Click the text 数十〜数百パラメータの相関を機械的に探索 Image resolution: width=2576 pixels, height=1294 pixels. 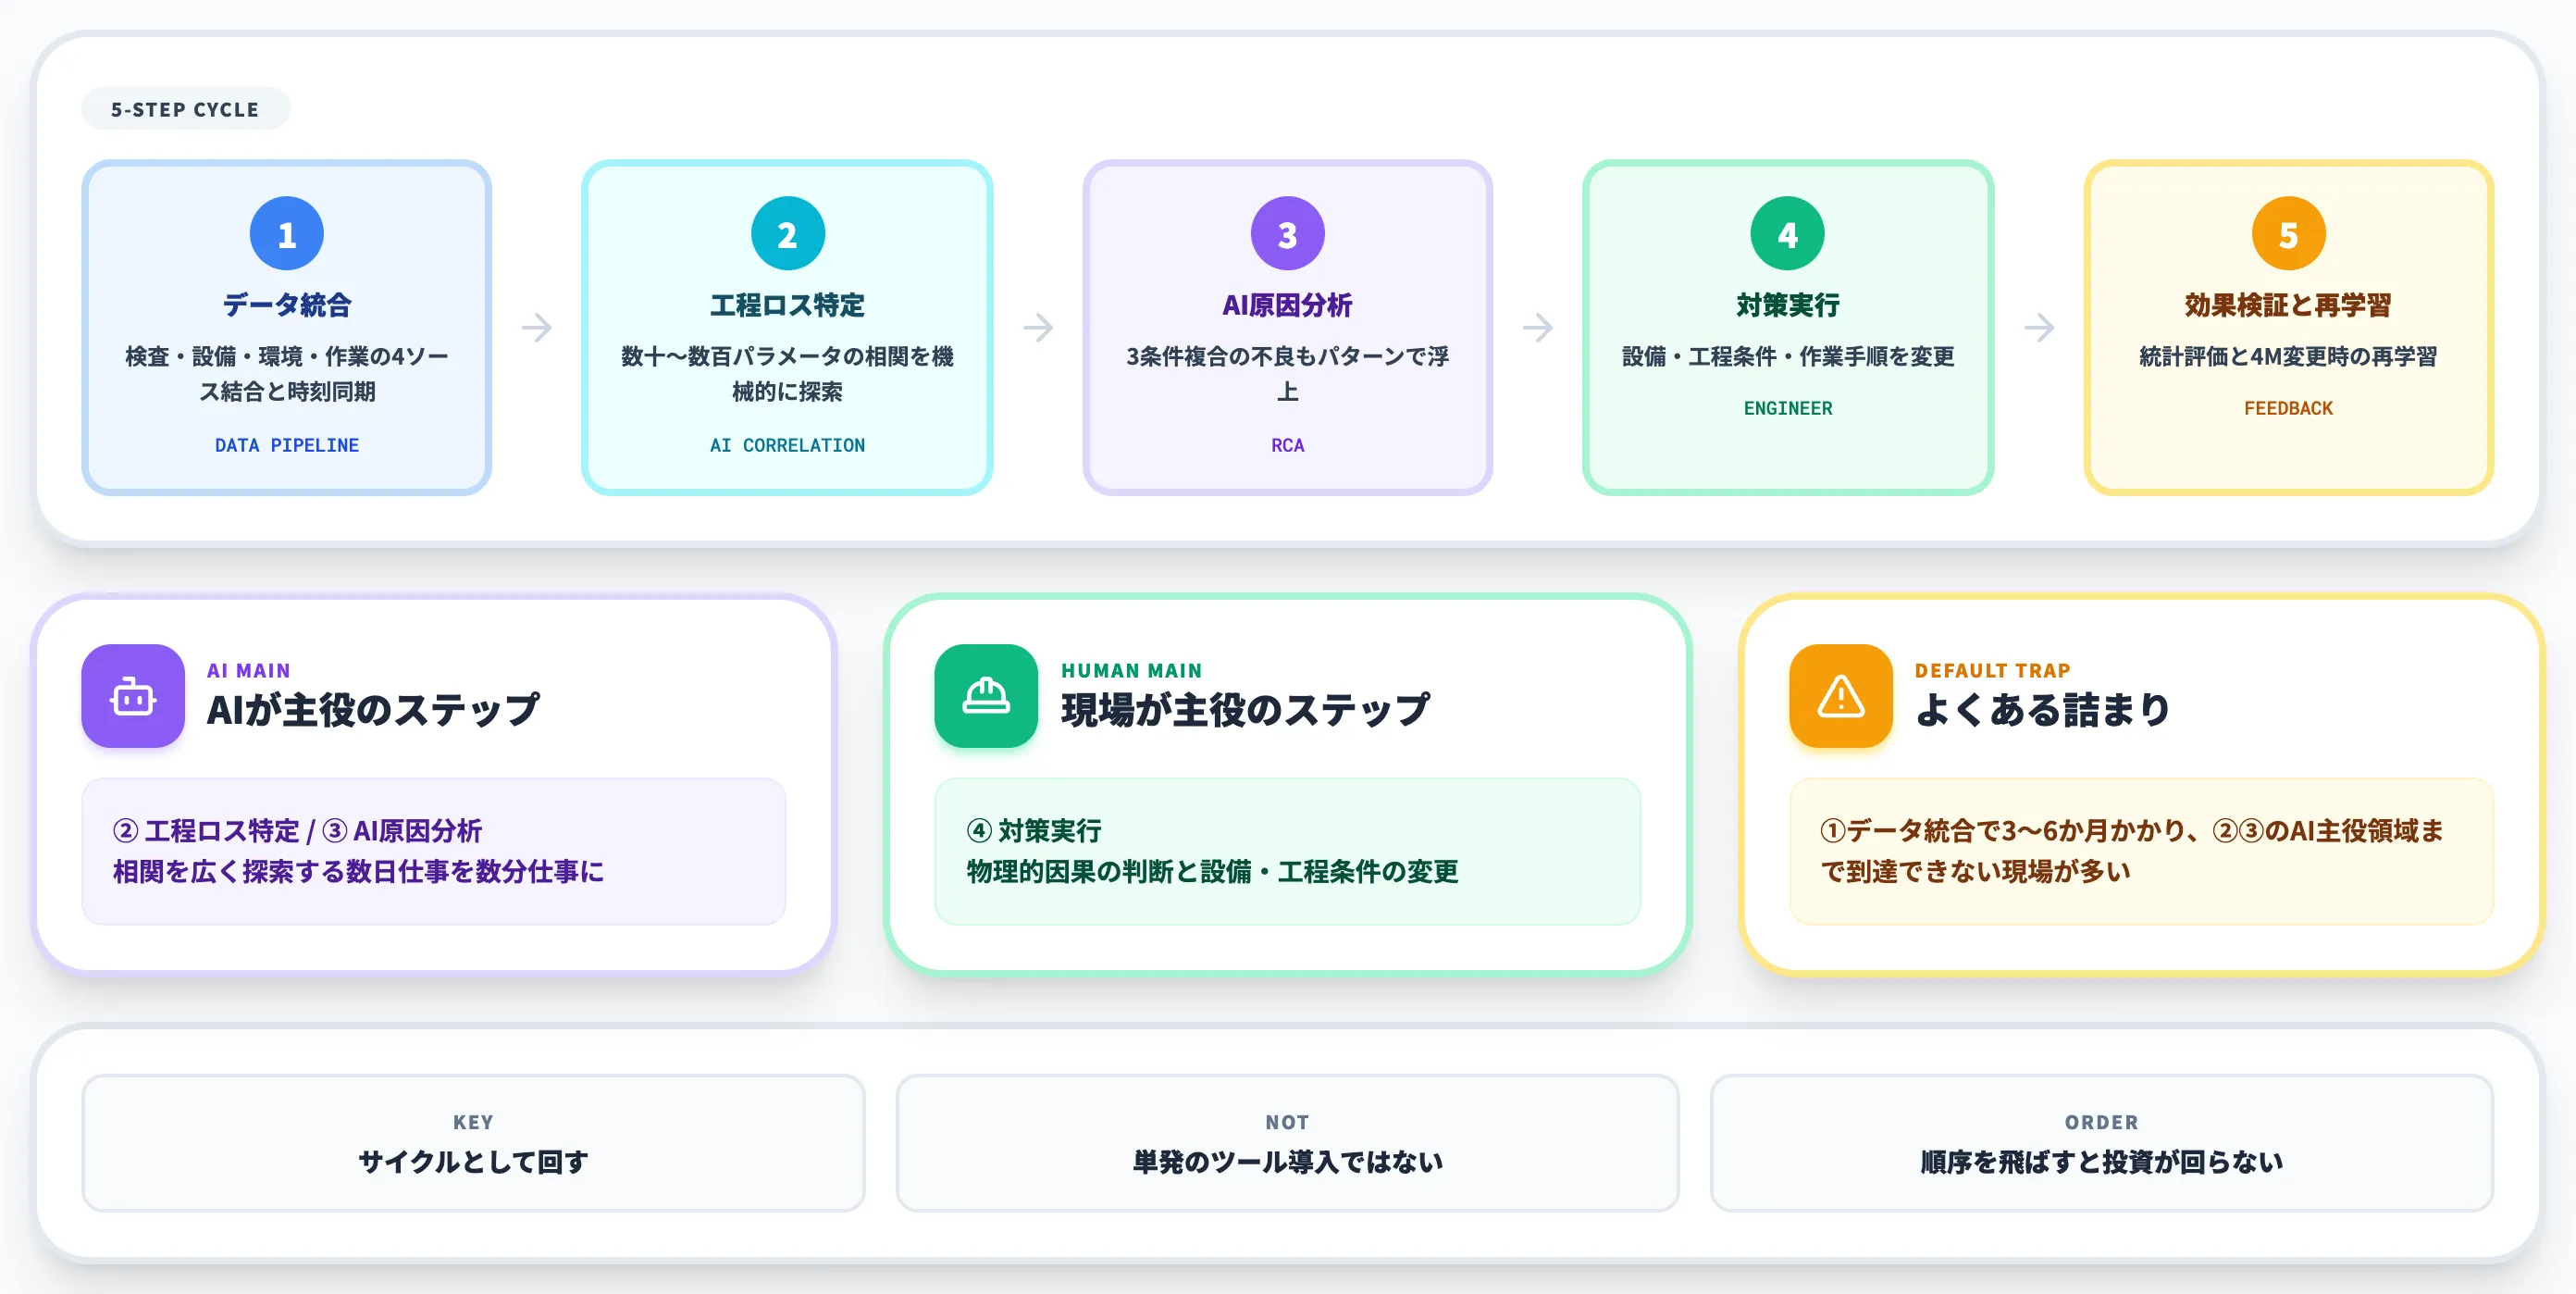788,374
